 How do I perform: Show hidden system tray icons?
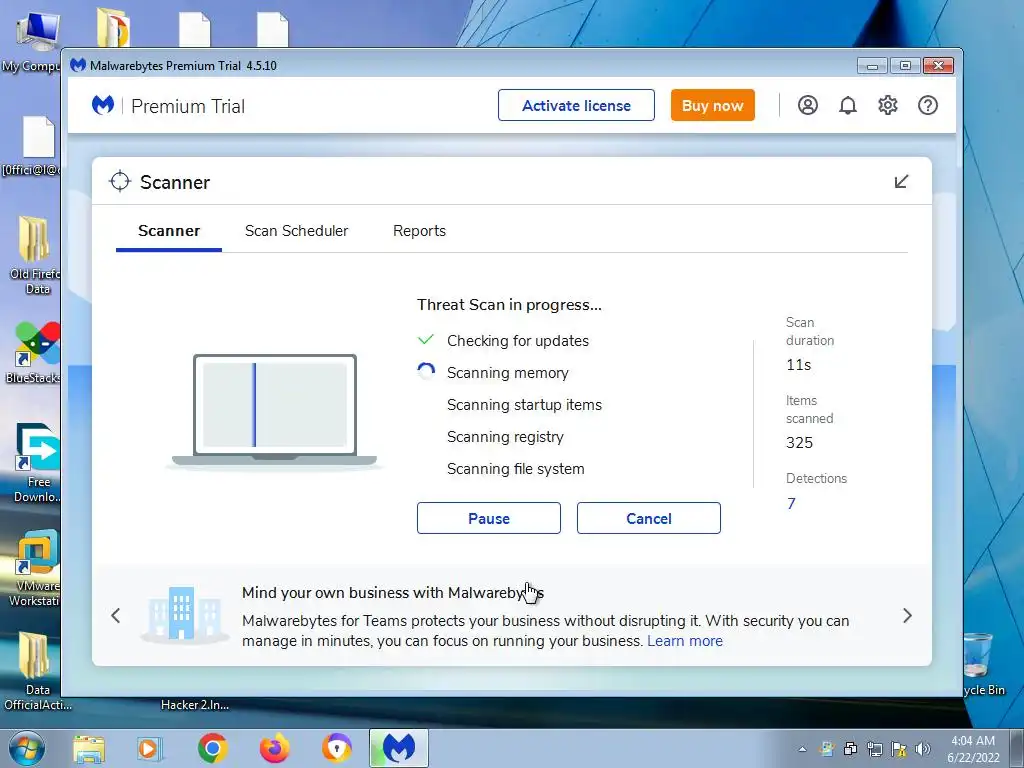point(803,749)
